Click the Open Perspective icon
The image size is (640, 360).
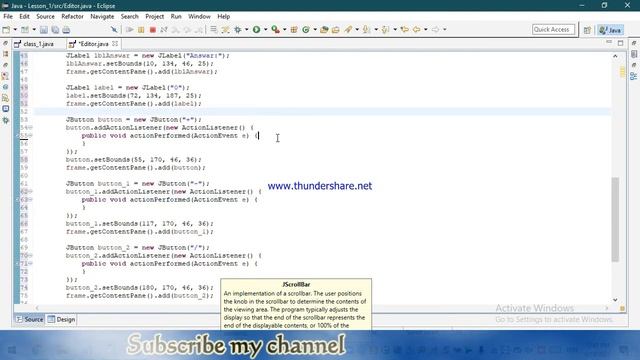587,30
